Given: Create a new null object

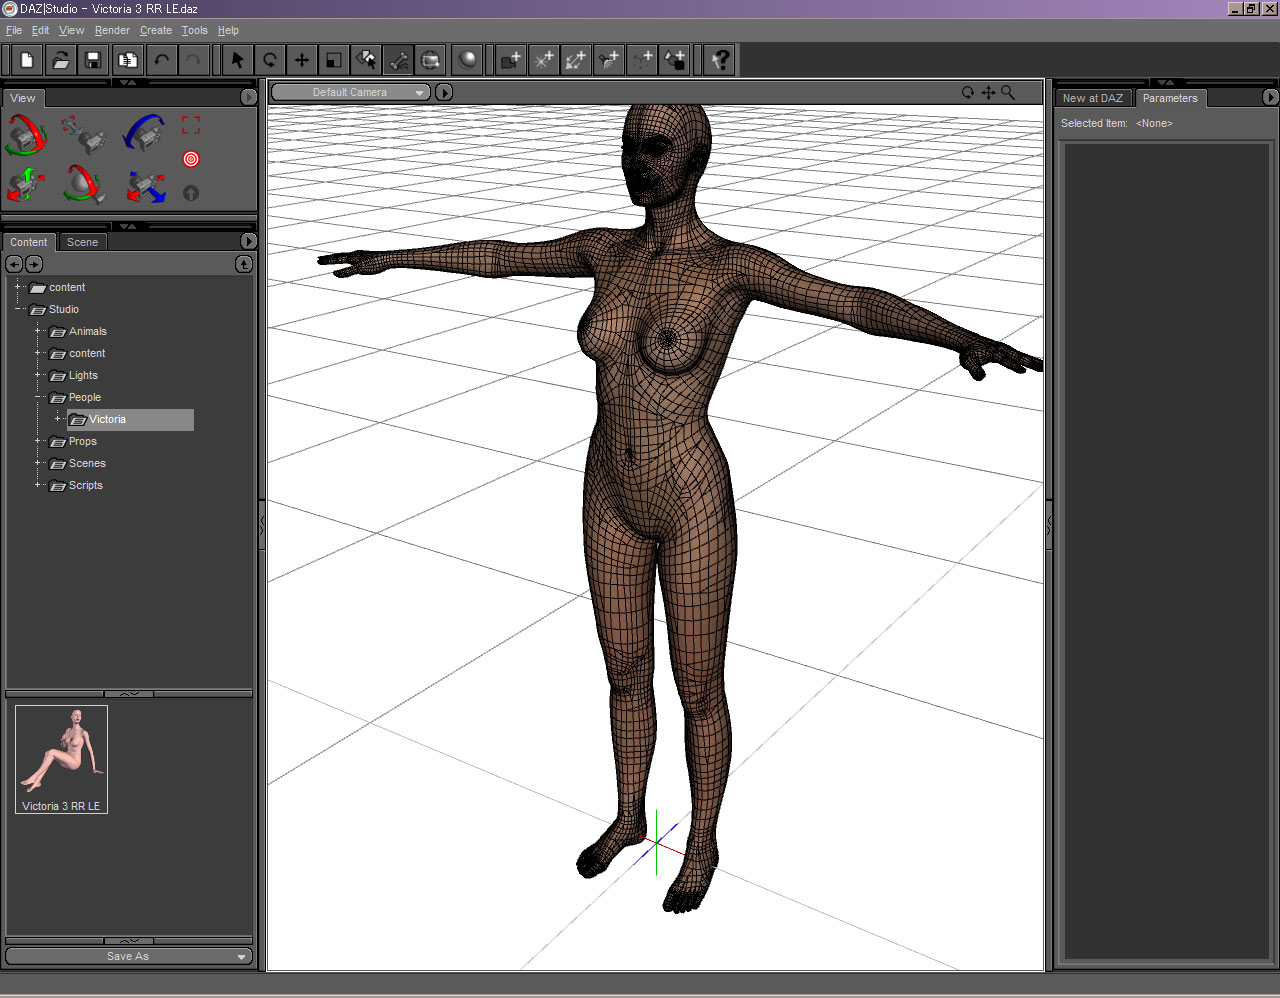Looking at the screenshot, I should [x=642, y=60].
